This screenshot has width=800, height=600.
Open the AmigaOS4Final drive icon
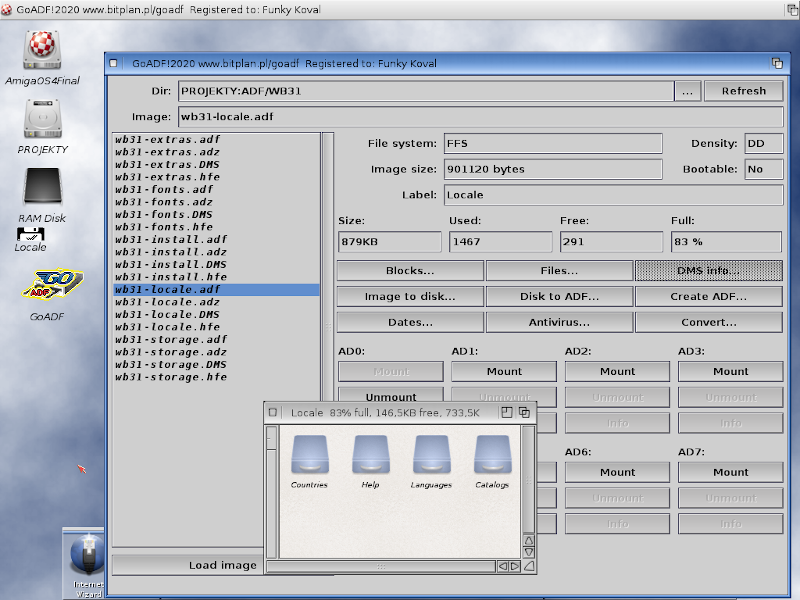click(42, 50)
